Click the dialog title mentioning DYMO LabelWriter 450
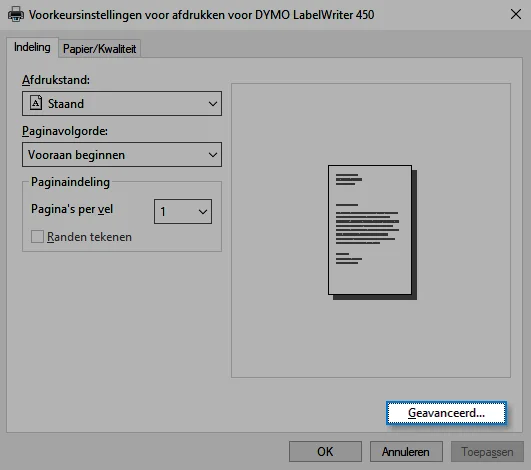 [x=201, y=15]
